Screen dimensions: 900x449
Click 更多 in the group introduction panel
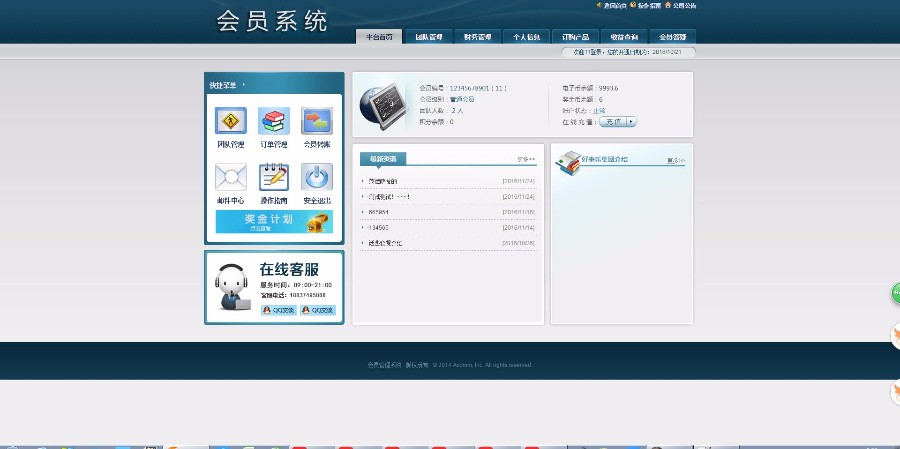pyautogui.click(x=676, y=161)
